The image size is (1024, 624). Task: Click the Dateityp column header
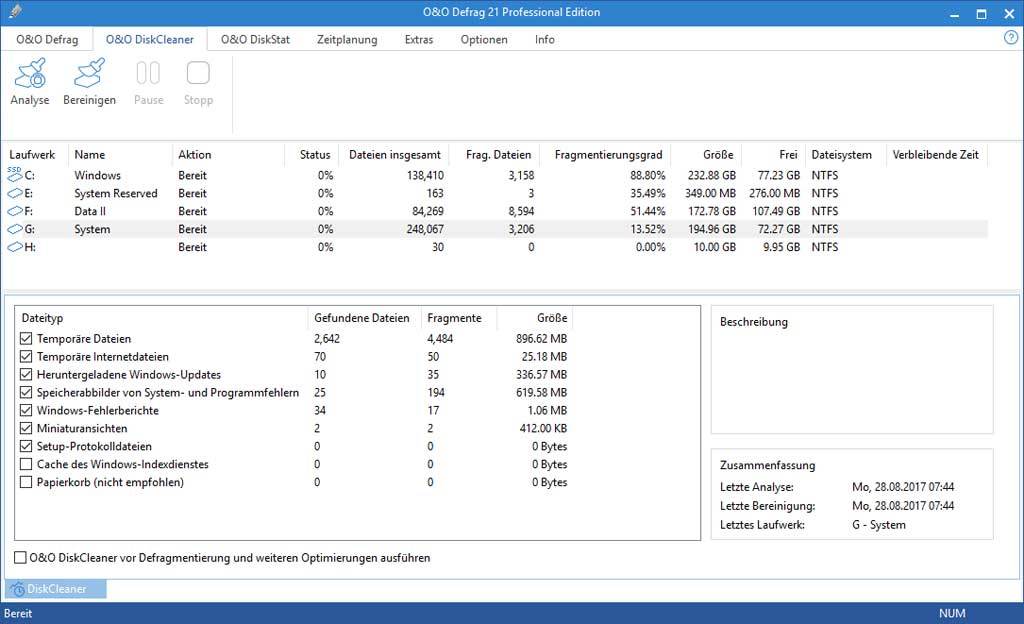click(x=42, y=318)
